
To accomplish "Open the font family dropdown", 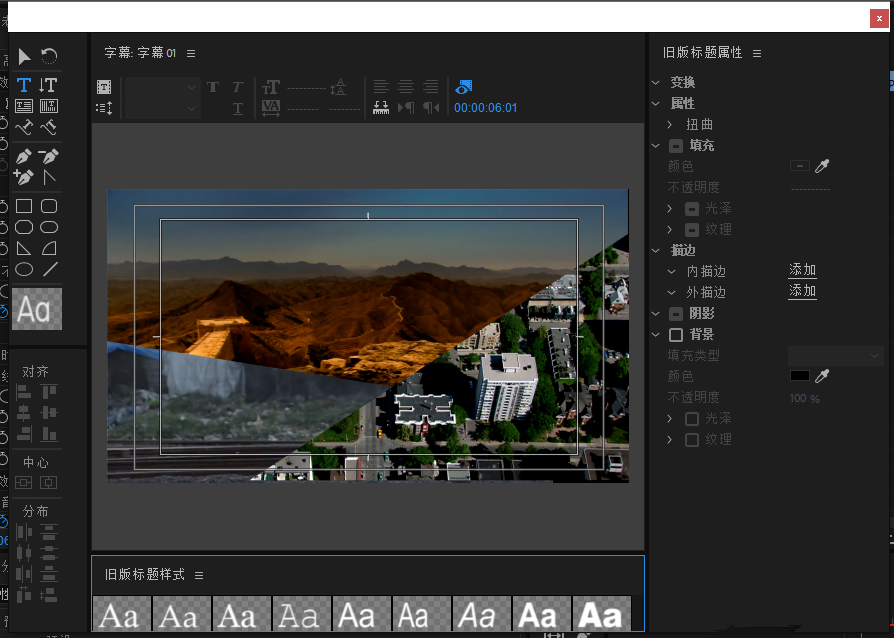I will (x=162, y=87).
